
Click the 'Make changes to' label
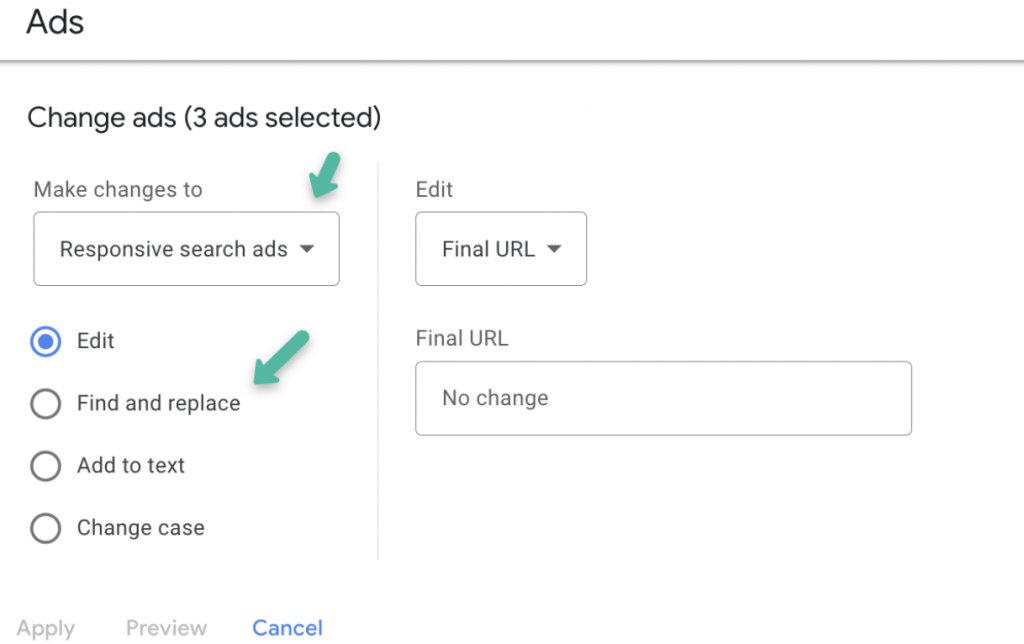pyautogui.click(x=118, y=190)
